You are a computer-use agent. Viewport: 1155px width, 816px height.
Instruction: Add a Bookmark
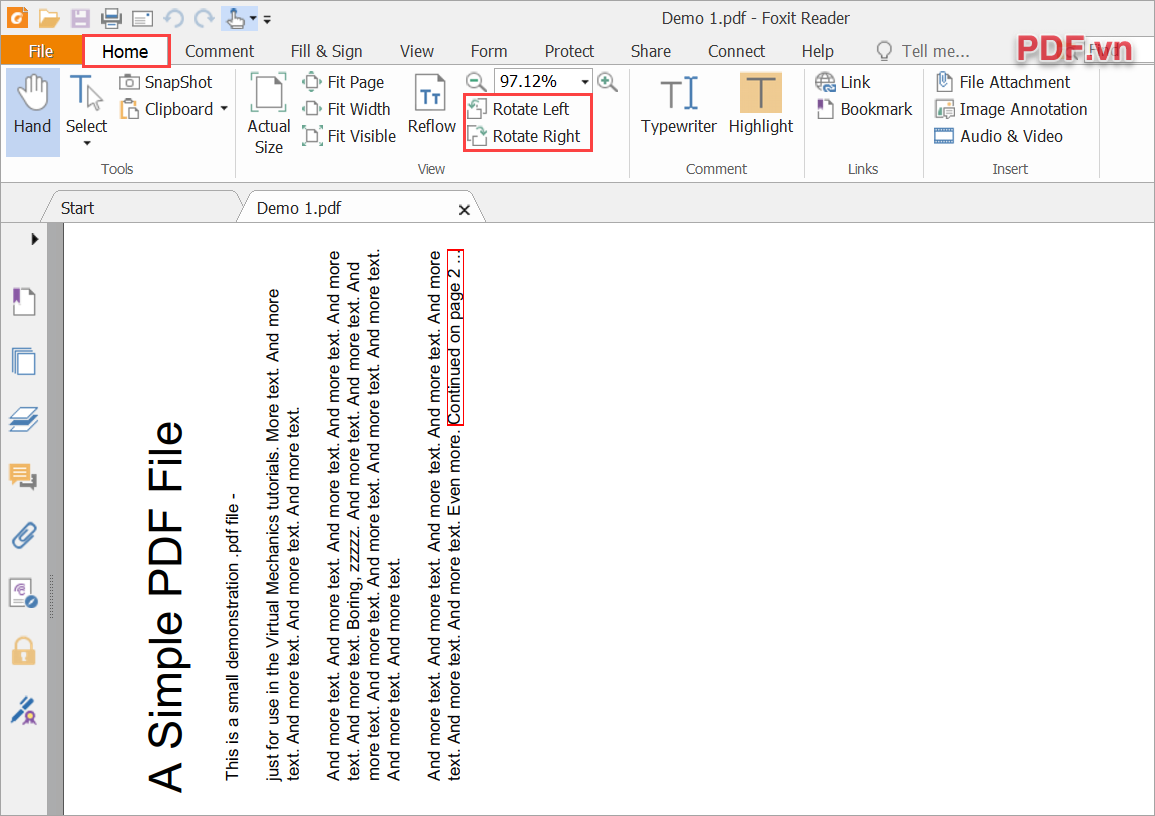point(864,109)
